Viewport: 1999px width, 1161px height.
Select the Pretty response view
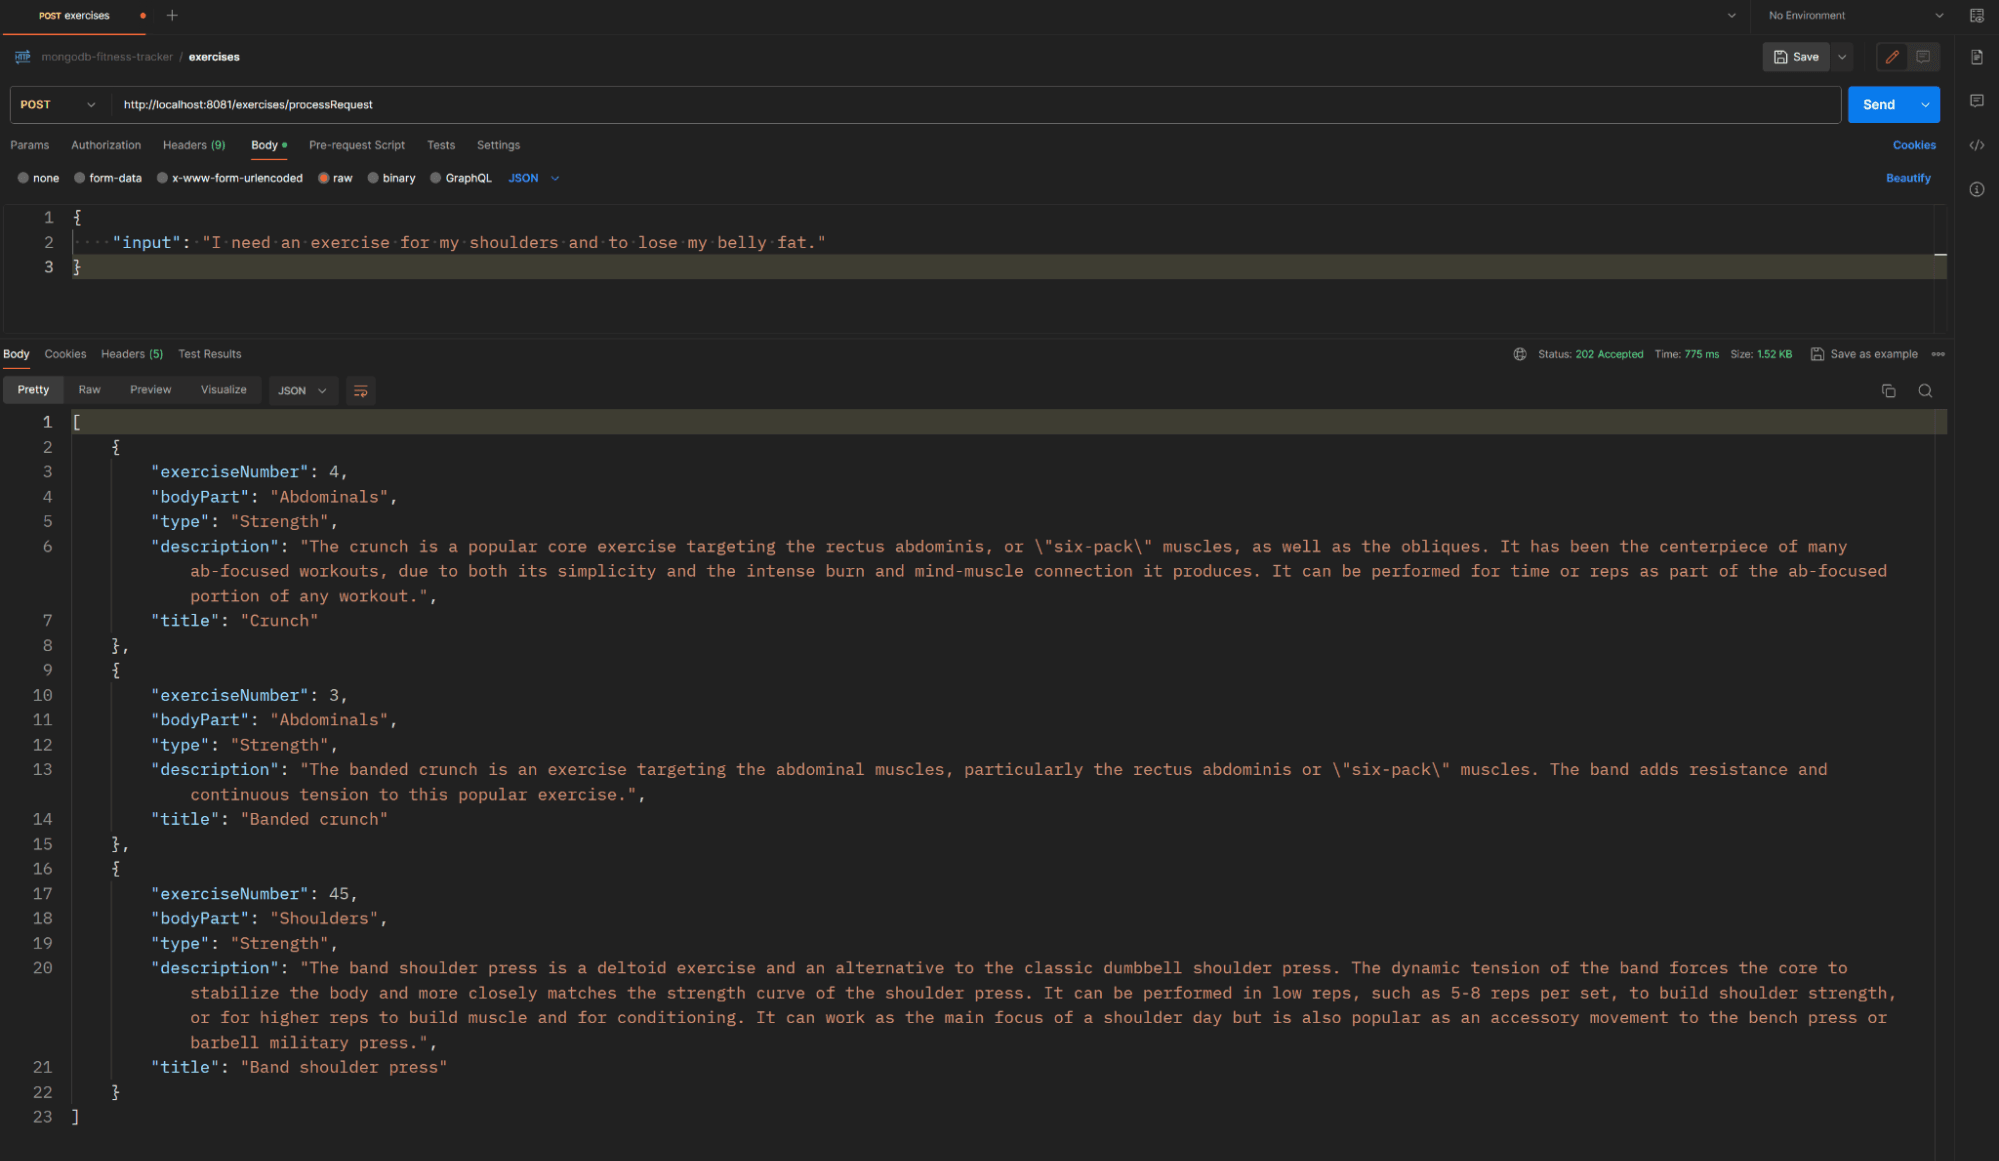pyautogui.click(x=33, y=390)
